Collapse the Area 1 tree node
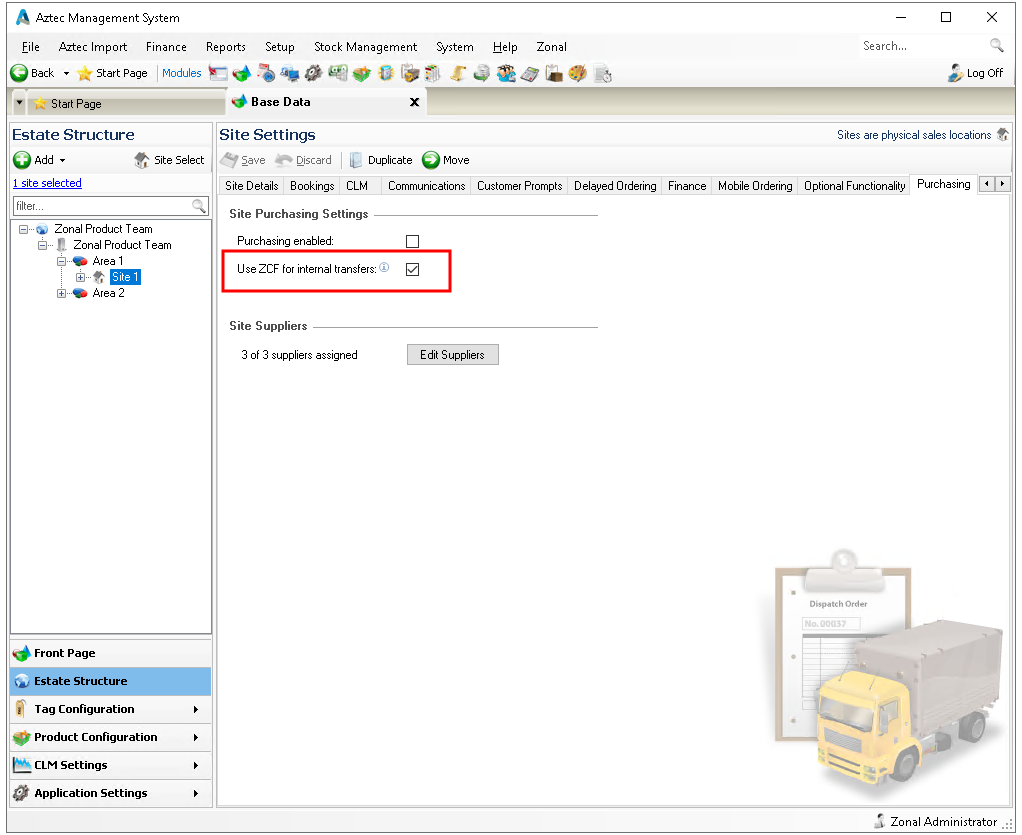 tap(61, 261)
